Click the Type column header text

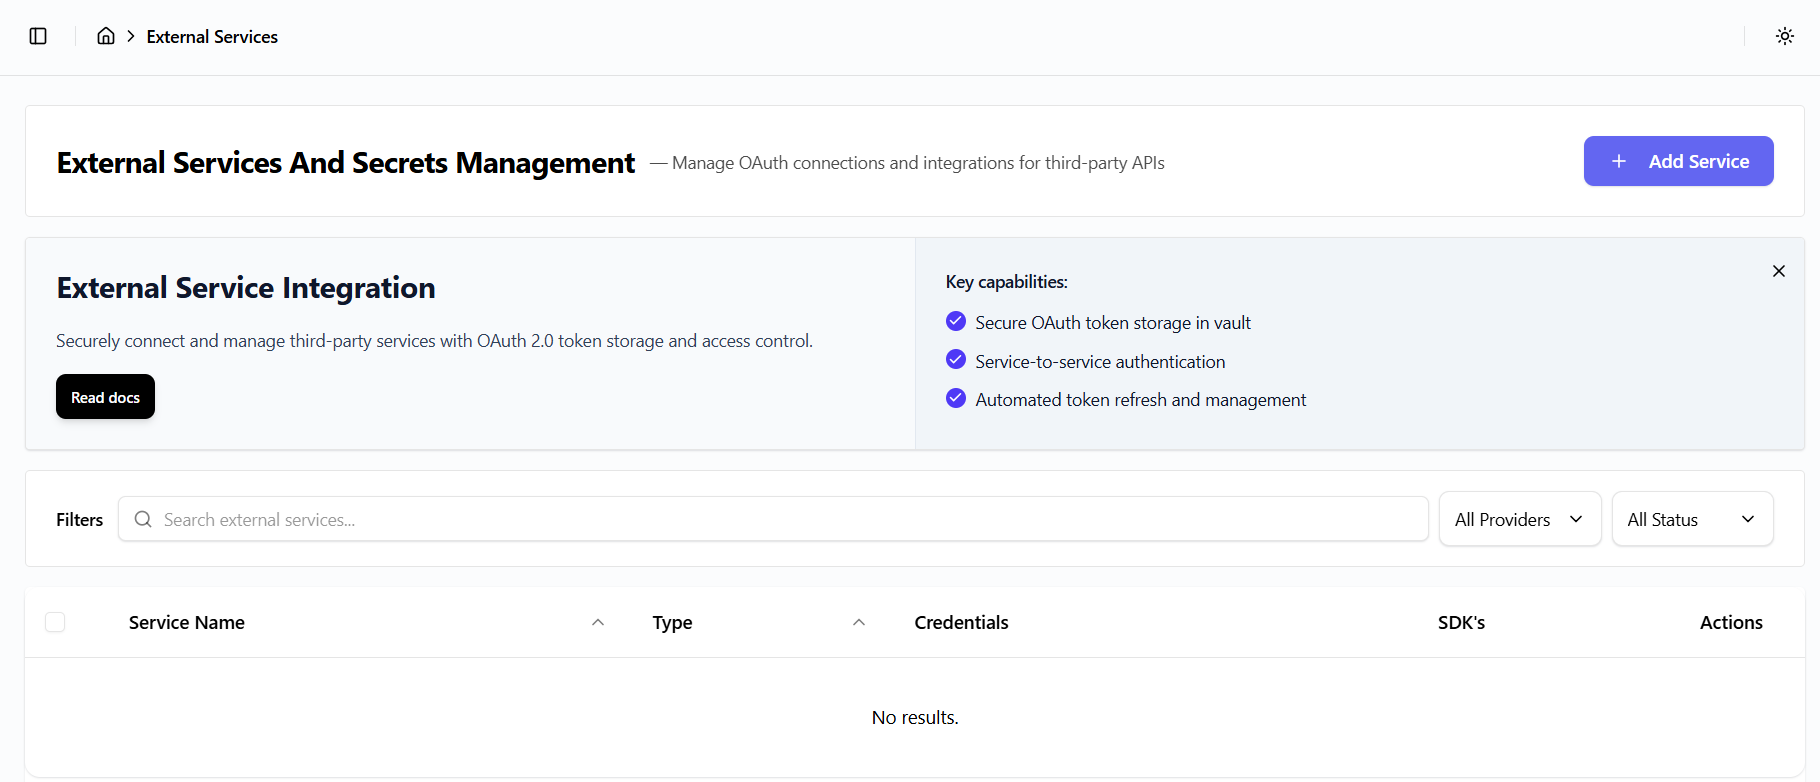point(673,622)
